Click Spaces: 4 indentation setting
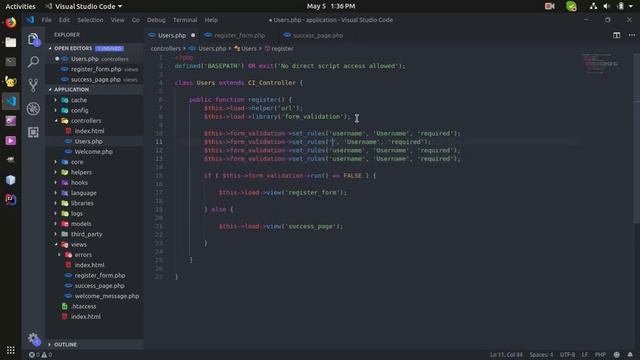Screen dimensions: 640x360 pos(541,355)
